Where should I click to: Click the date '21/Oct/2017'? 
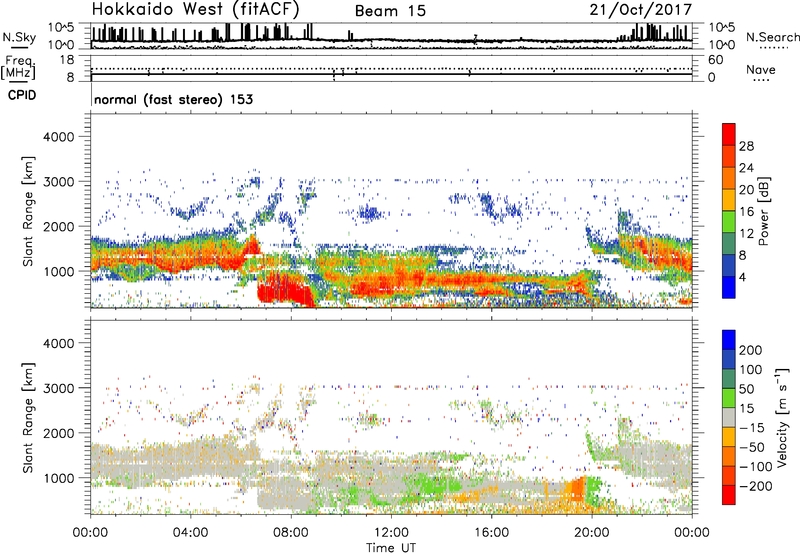pos(641,10)
